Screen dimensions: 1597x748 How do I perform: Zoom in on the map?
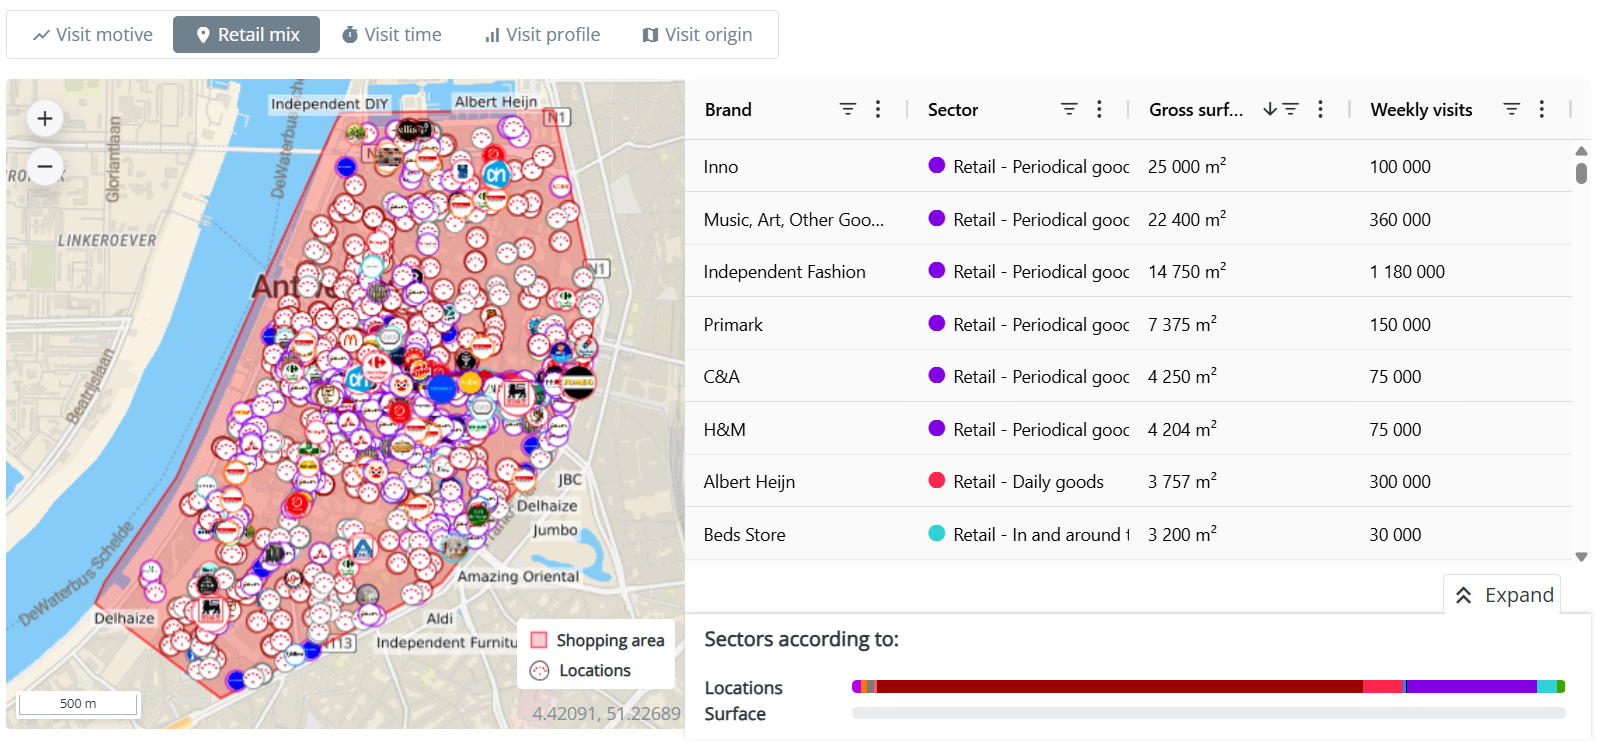pyautogui.click(x=45, y=119)
